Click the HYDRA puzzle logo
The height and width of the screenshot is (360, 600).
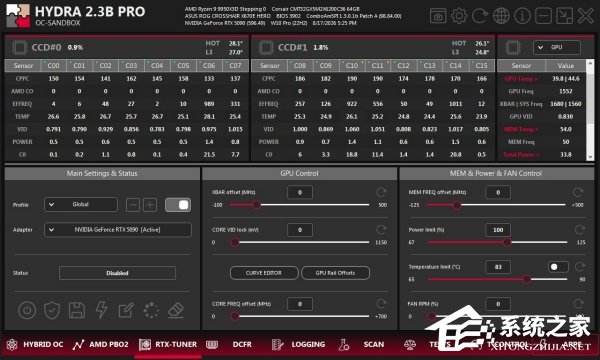[18, 16]
